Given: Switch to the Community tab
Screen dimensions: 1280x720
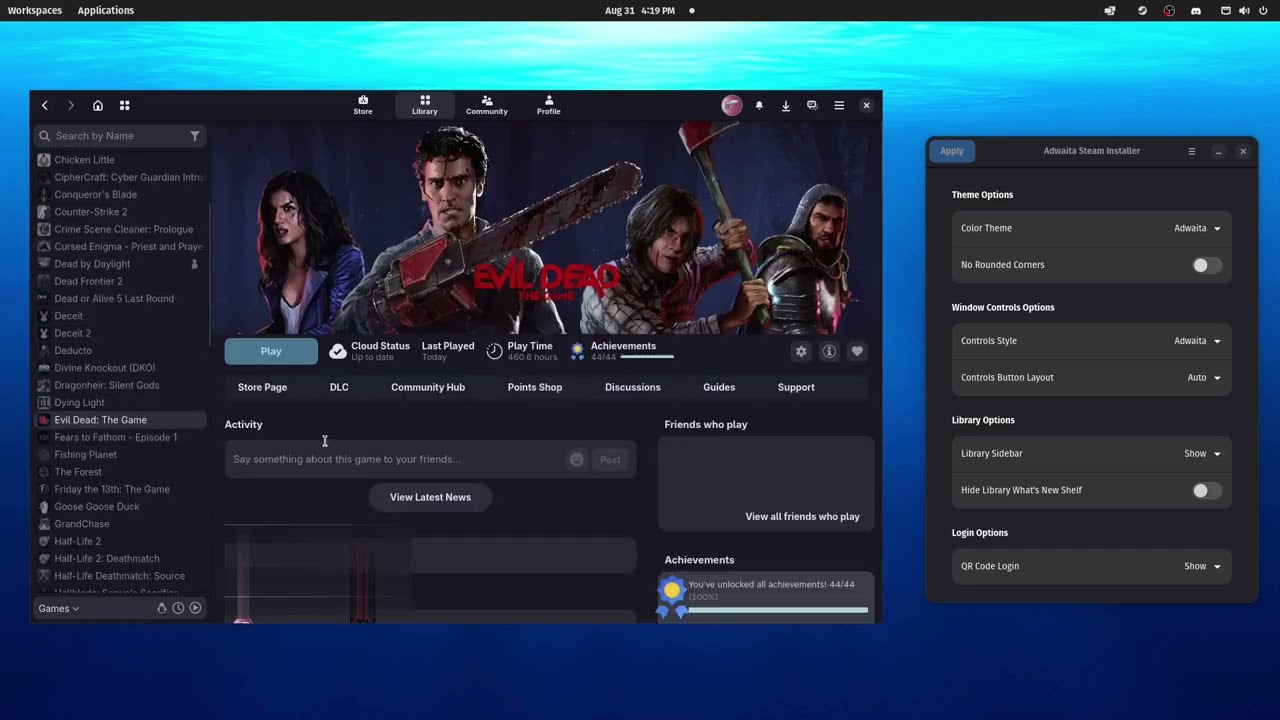Looking at the screenshot, I should [487, 105].
